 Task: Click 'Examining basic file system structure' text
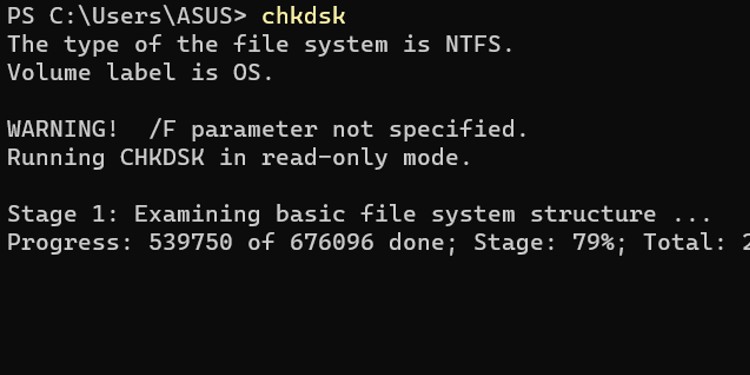[x=395, y=214]
